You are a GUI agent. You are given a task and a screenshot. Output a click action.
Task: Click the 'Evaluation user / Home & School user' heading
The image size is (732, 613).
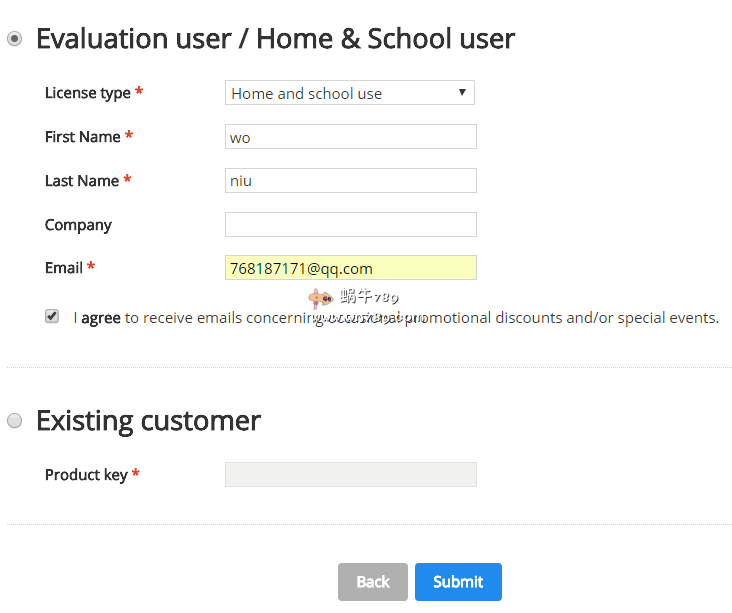[x=275, y=39]
